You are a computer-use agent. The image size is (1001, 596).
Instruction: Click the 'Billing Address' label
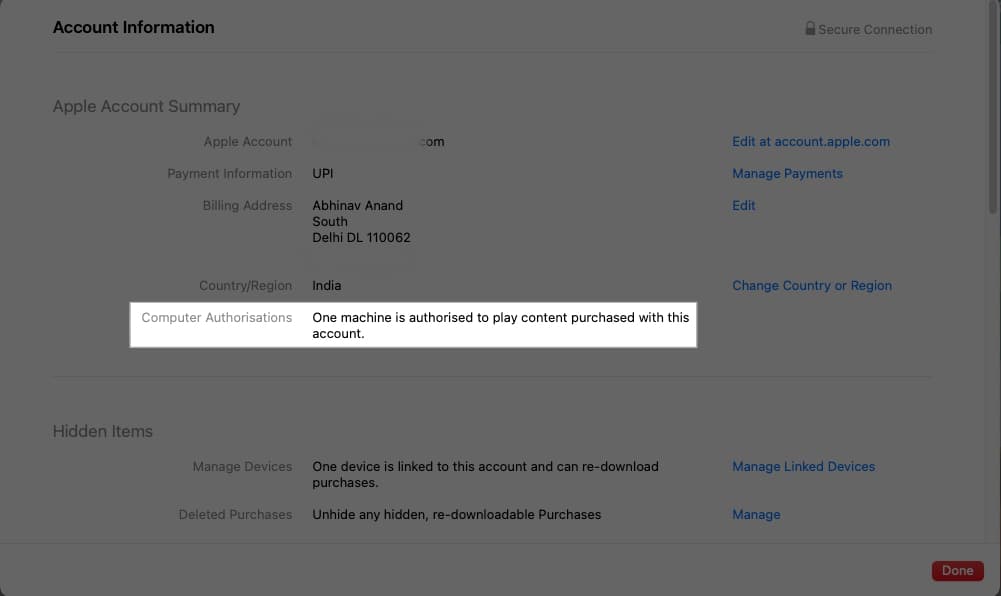pos(247,205)
